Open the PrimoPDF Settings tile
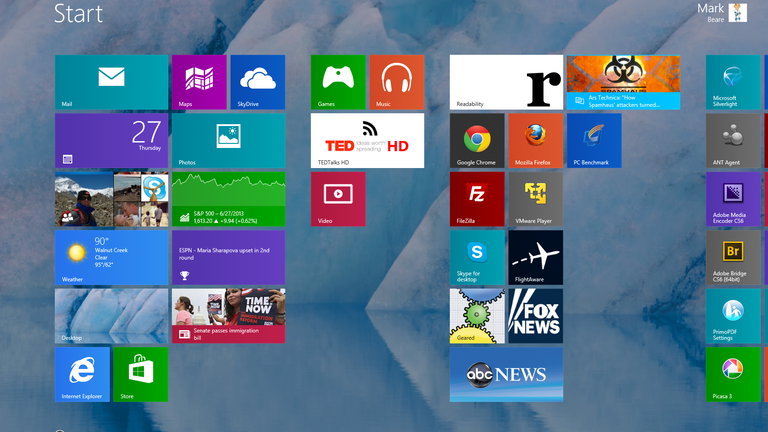768x432 pixels. click(x=733, y=316)
